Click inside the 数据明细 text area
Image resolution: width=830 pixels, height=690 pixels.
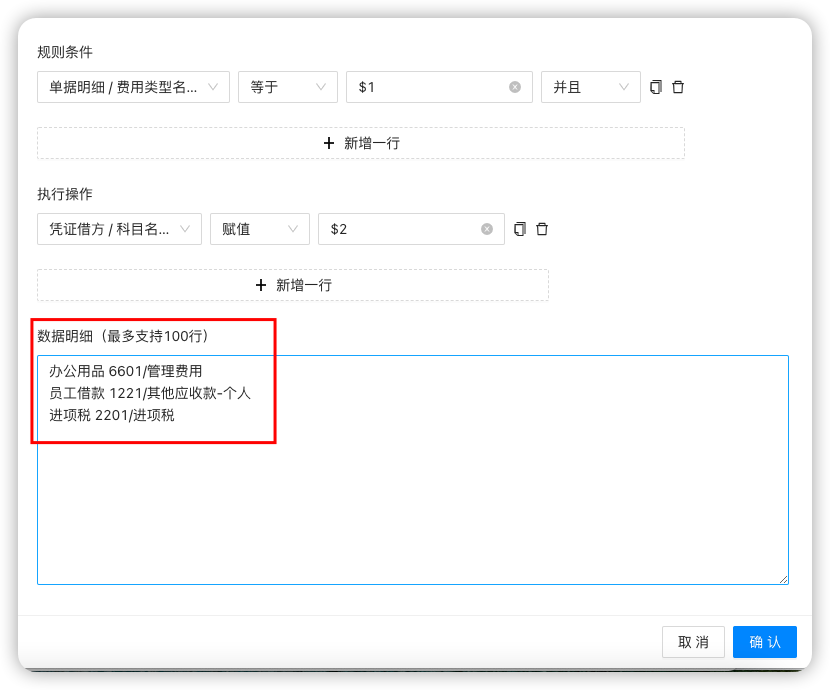(412, 500)
